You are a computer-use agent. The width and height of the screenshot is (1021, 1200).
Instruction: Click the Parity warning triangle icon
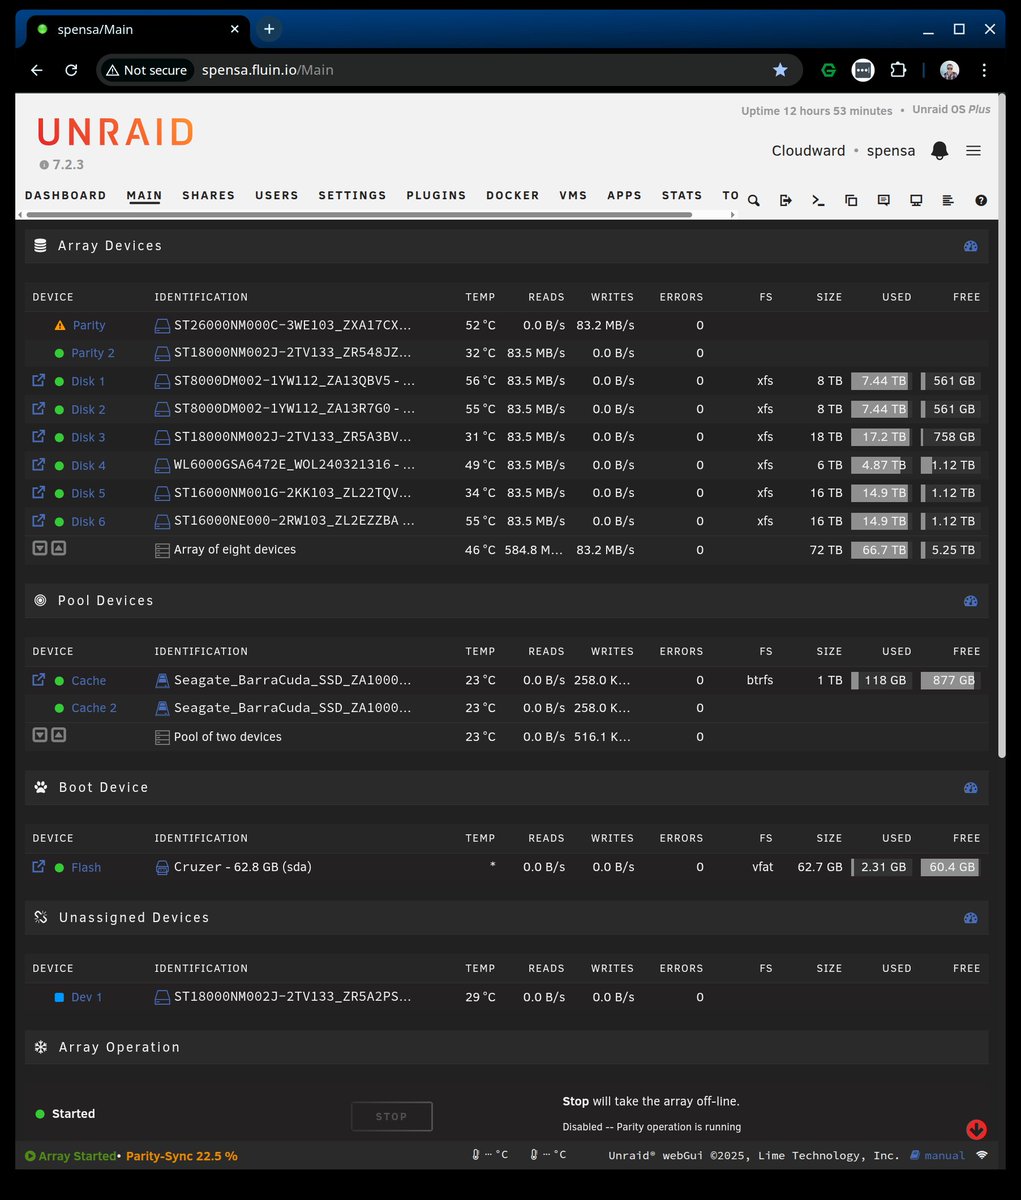pyautogui.click(x=60, y=325)
